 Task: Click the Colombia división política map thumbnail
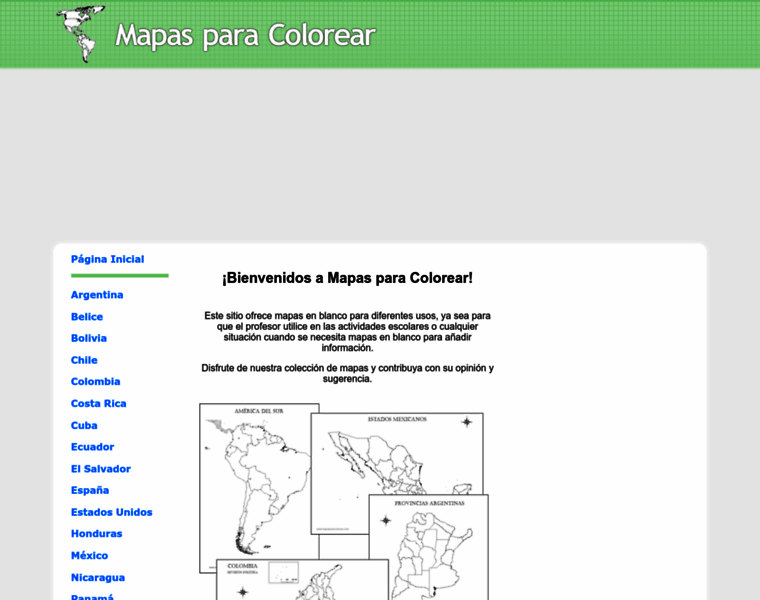click(x=302, y=580)
